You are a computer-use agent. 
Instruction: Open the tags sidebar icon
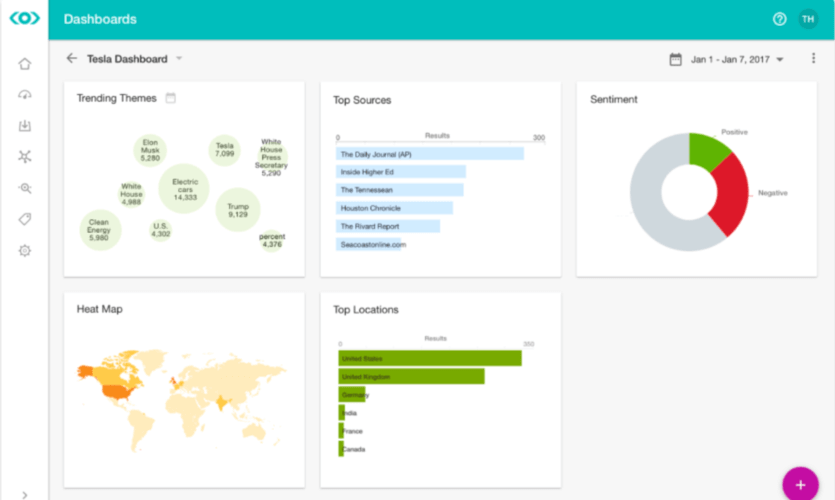[24, 219]
